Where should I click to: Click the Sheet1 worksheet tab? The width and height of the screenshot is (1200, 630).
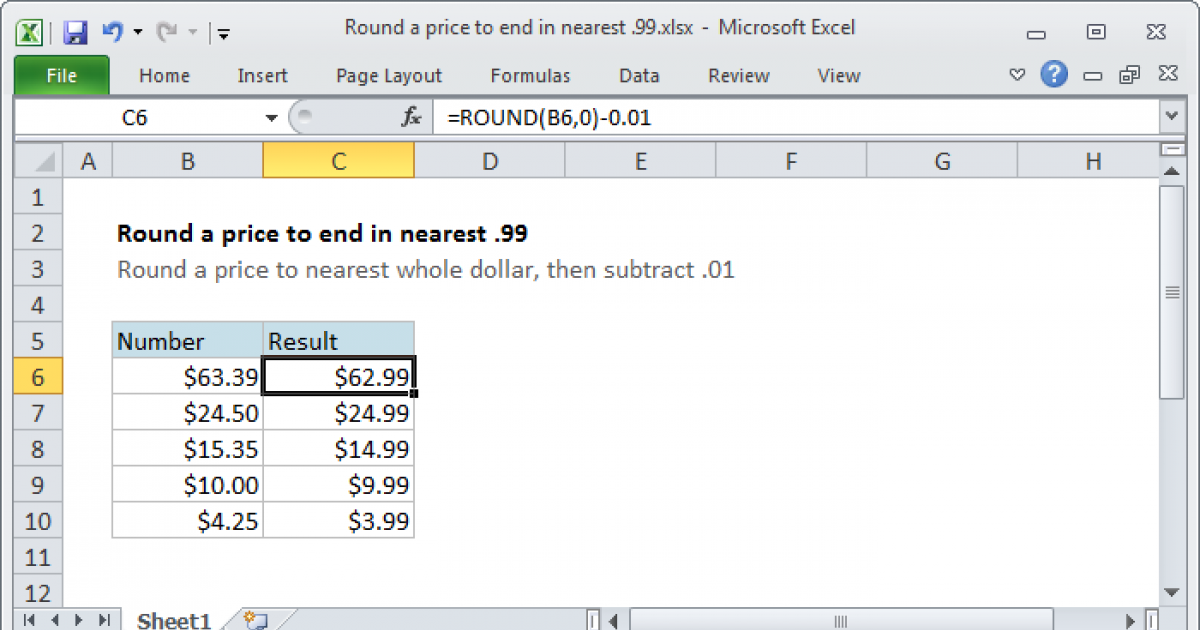174,621
